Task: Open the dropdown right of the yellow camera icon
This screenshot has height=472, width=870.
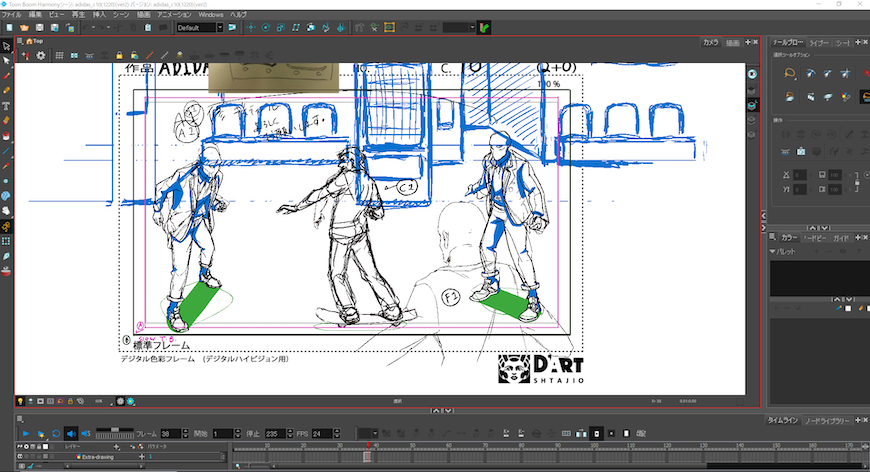Action: tap(472, 27)
